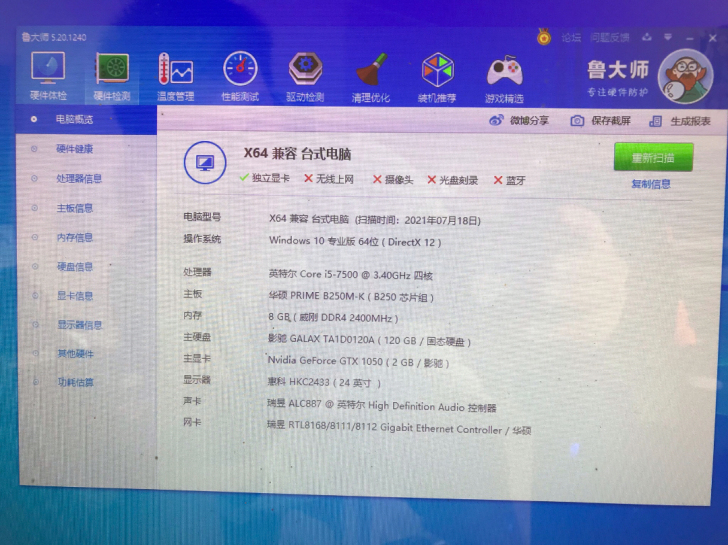This screenshot has height=545, width=728.
Task: Click the 惠科 HKC2433 monitor value
Action: coord(324,383)
